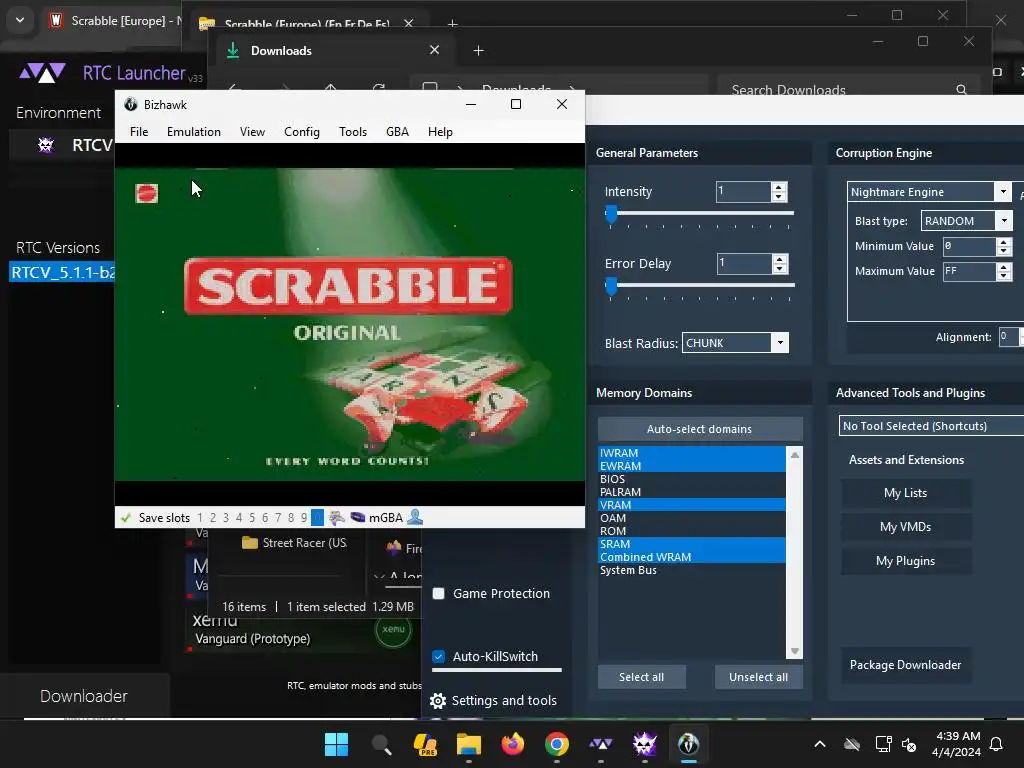Select BIOS memory domain
The height and width of the screenshot is (768, 1024).
click(x=692, y=479)
